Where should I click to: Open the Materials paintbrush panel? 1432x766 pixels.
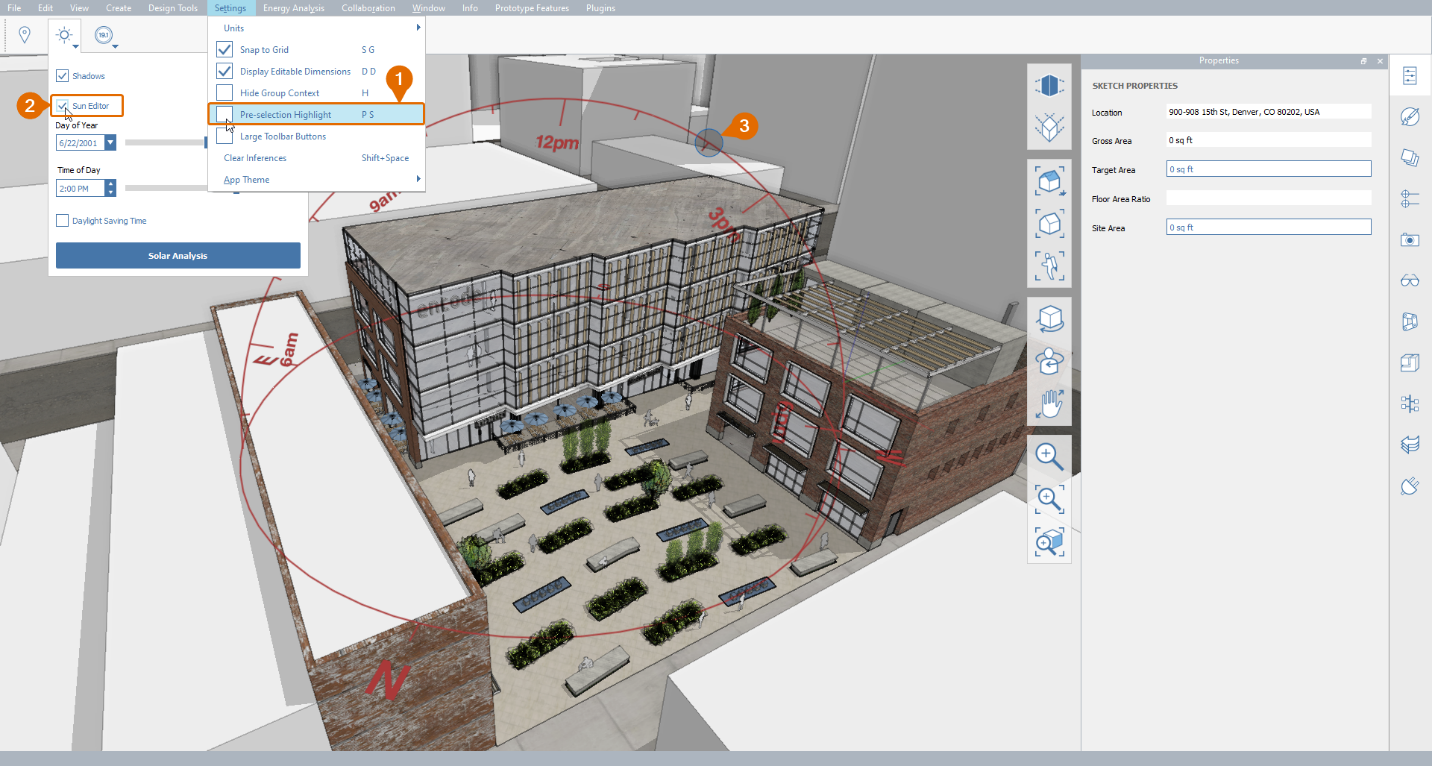1410,117
